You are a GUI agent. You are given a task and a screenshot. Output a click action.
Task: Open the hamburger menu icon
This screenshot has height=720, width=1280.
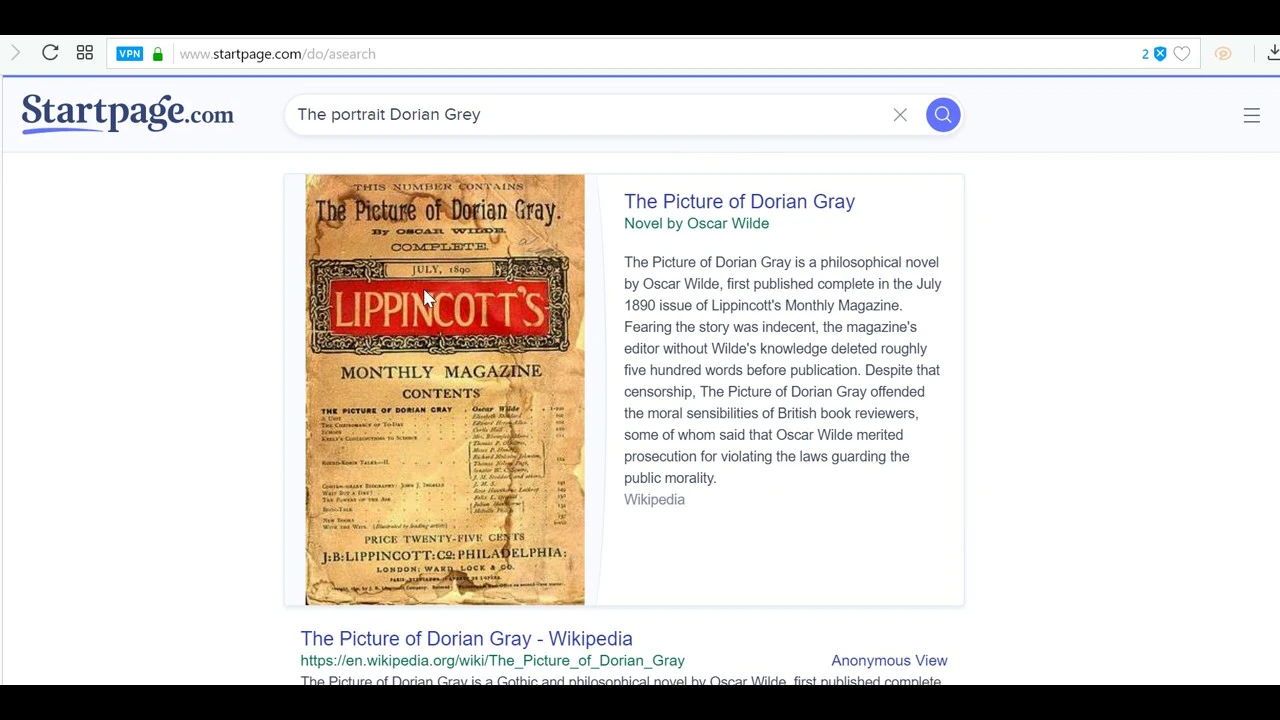(x=1252, y=115)
